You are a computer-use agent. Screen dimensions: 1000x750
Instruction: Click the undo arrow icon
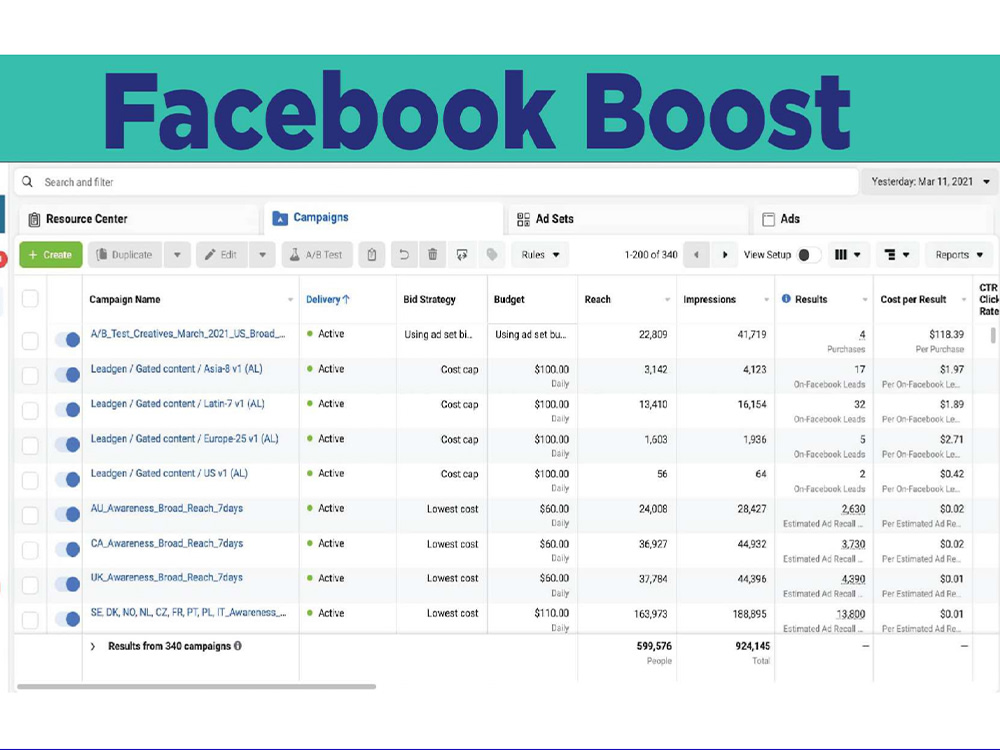click(404, 254)
